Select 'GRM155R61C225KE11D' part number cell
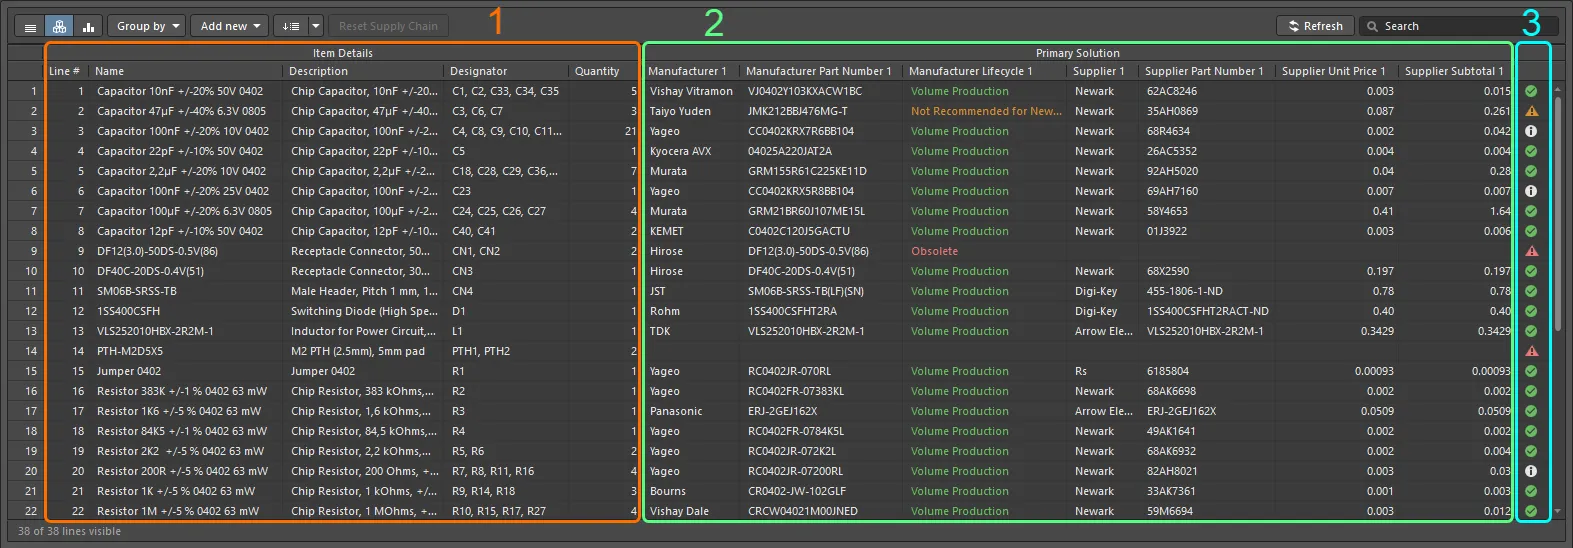Viewport: 1573px width, 548px height. [x=822, y=171]
